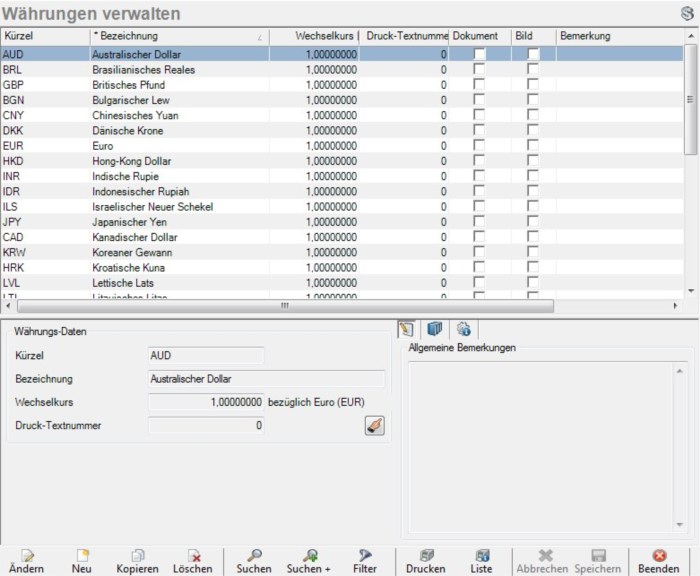Viewport: 700px width, 576px height.
Task: Click remarks box scroll up arrow
Action: coord(679,371)
